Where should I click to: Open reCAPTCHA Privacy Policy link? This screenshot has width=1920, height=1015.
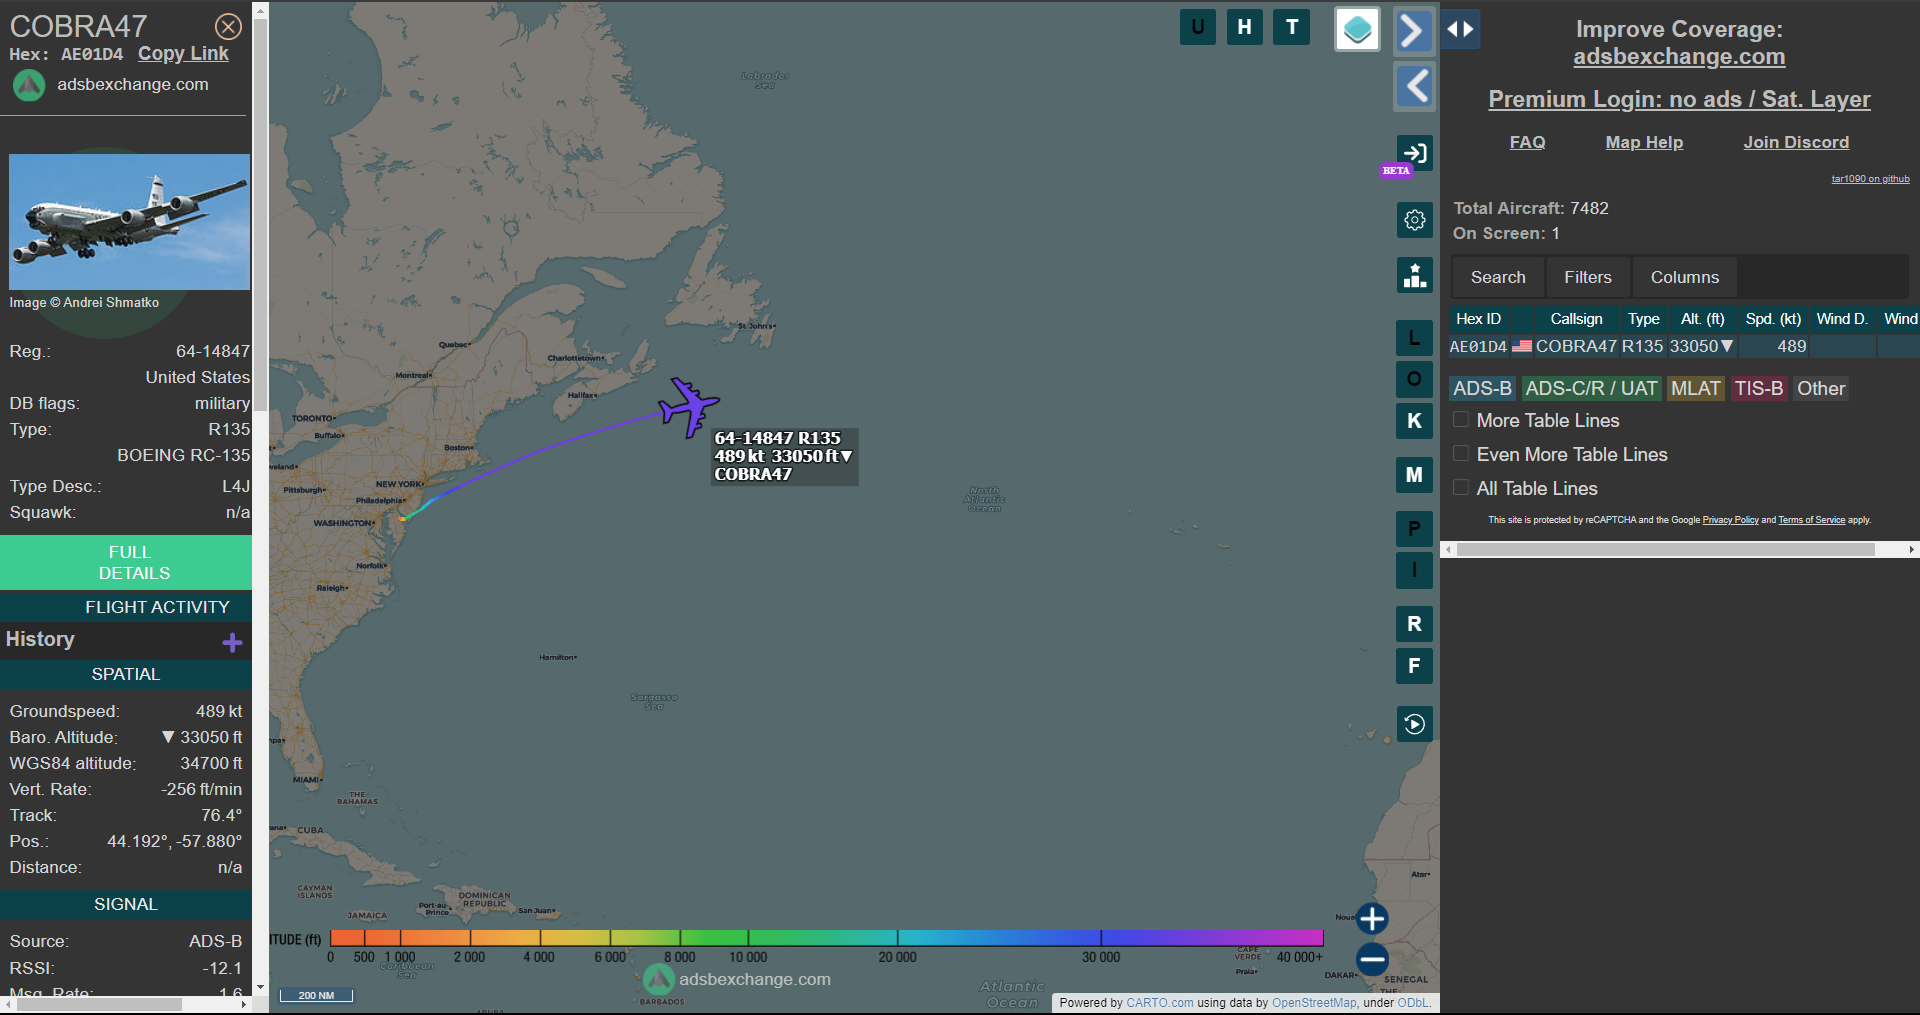click(1730, 520)
